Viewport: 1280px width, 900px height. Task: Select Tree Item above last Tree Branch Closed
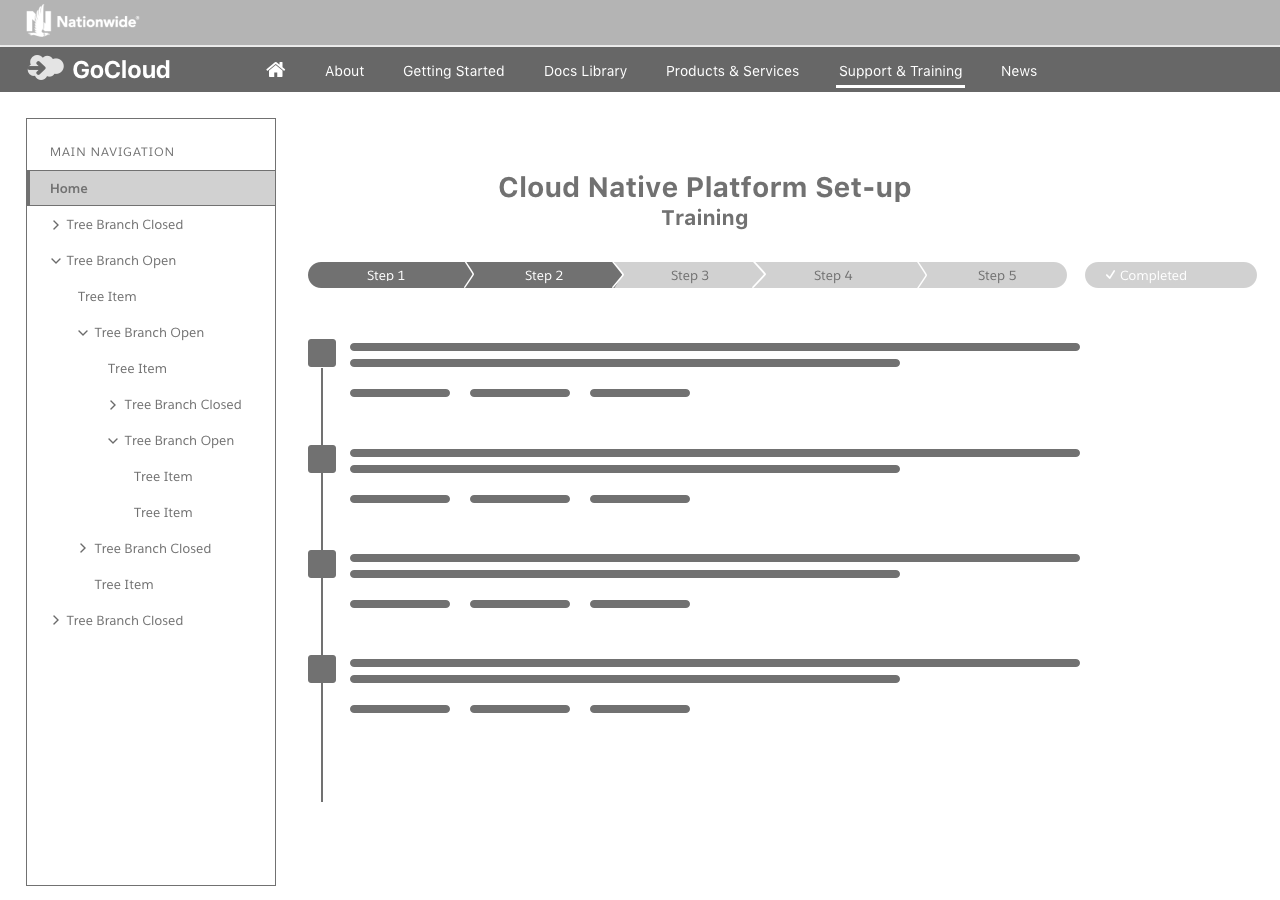point(124,584)
